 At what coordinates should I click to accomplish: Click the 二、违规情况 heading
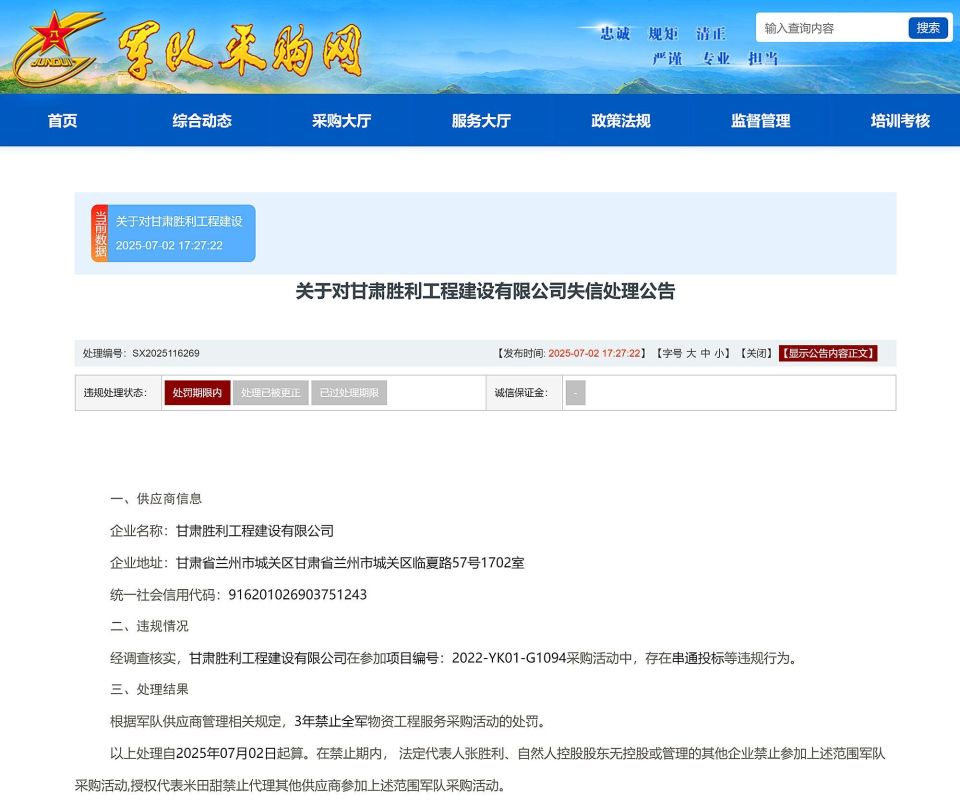click(x=149, y=626)
